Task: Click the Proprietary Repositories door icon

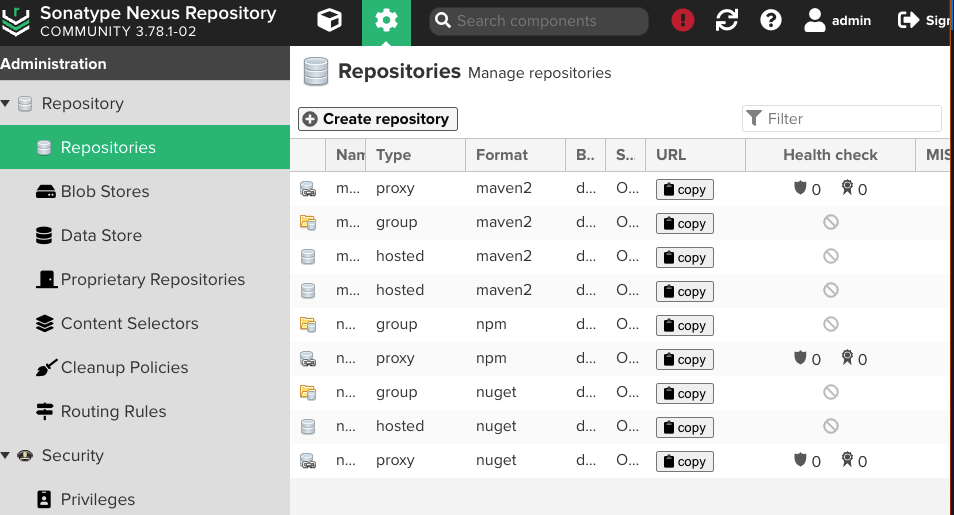Action: [46, 279]
